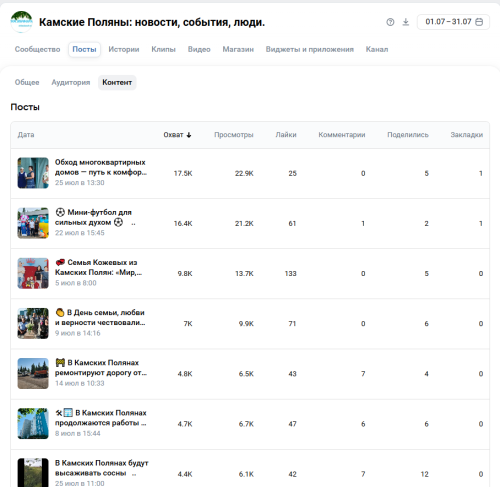
Task: Click the help question mark icon
Action: (x=390, y=22)
